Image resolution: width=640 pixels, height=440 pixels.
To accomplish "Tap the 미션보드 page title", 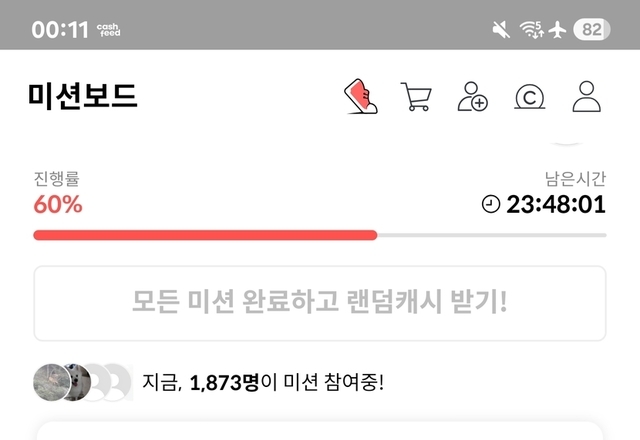I will tap(82, 96).
